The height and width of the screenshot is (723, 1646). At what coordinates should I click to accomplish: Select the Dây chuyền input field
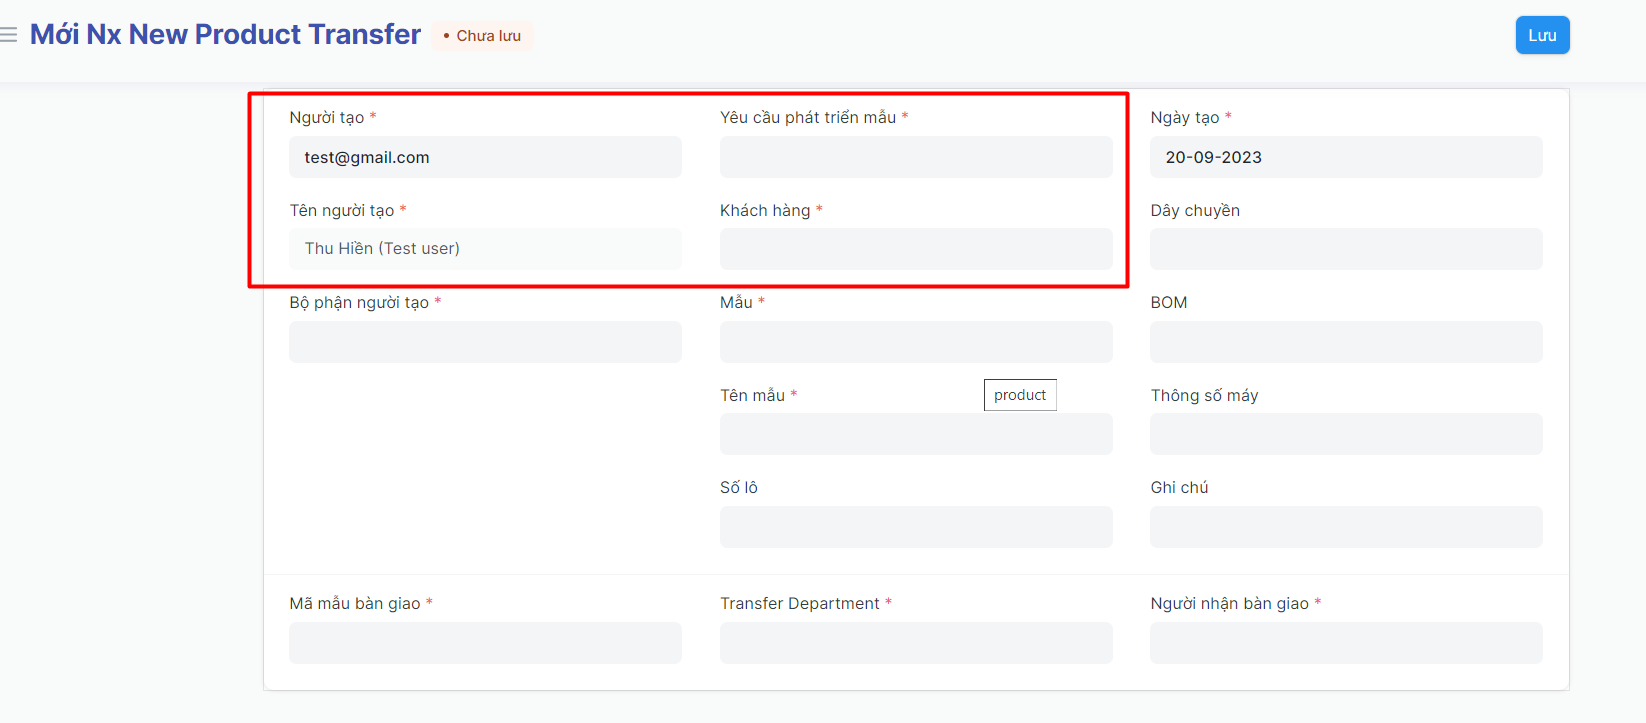tap(1345, 249)
